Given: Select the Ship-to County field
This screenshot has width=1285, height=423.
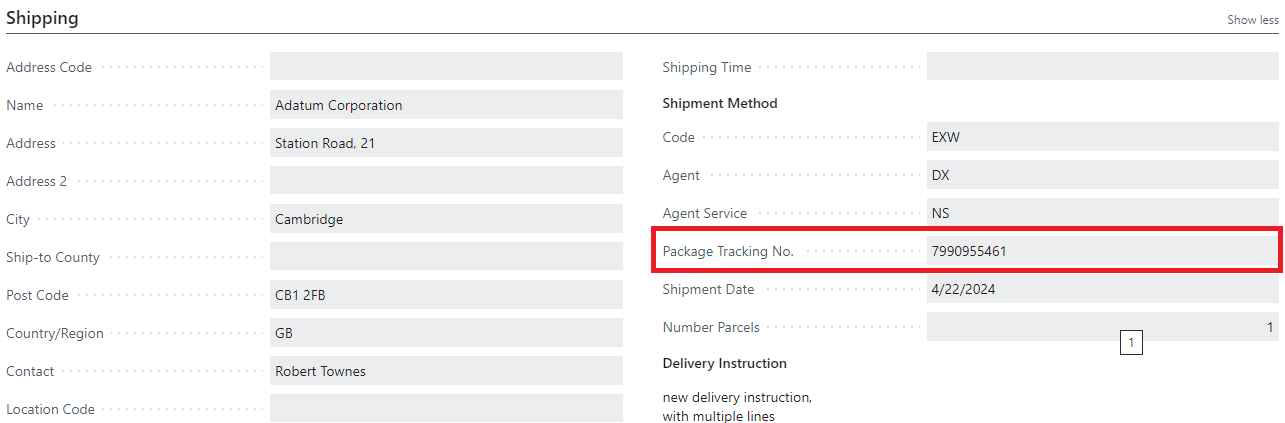Looking at the screenshot, I should click(x=446, y=257).
